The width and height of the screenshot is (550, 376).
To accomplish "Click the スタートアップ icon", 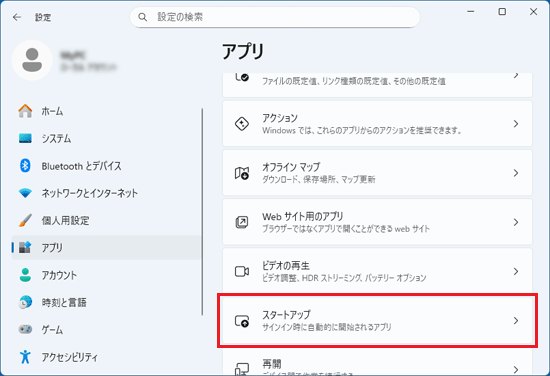I will [x=242, y=321].
